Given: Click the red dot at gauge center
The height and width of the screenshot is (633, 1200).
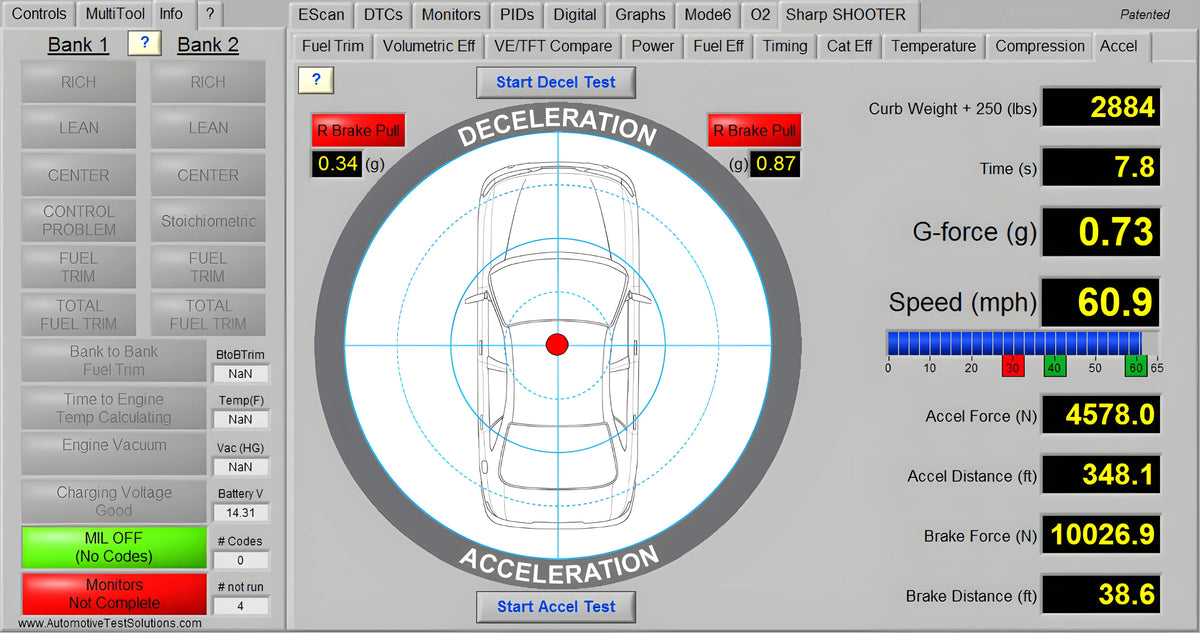Looking at the screenshot, I should (x=557, y=344).
